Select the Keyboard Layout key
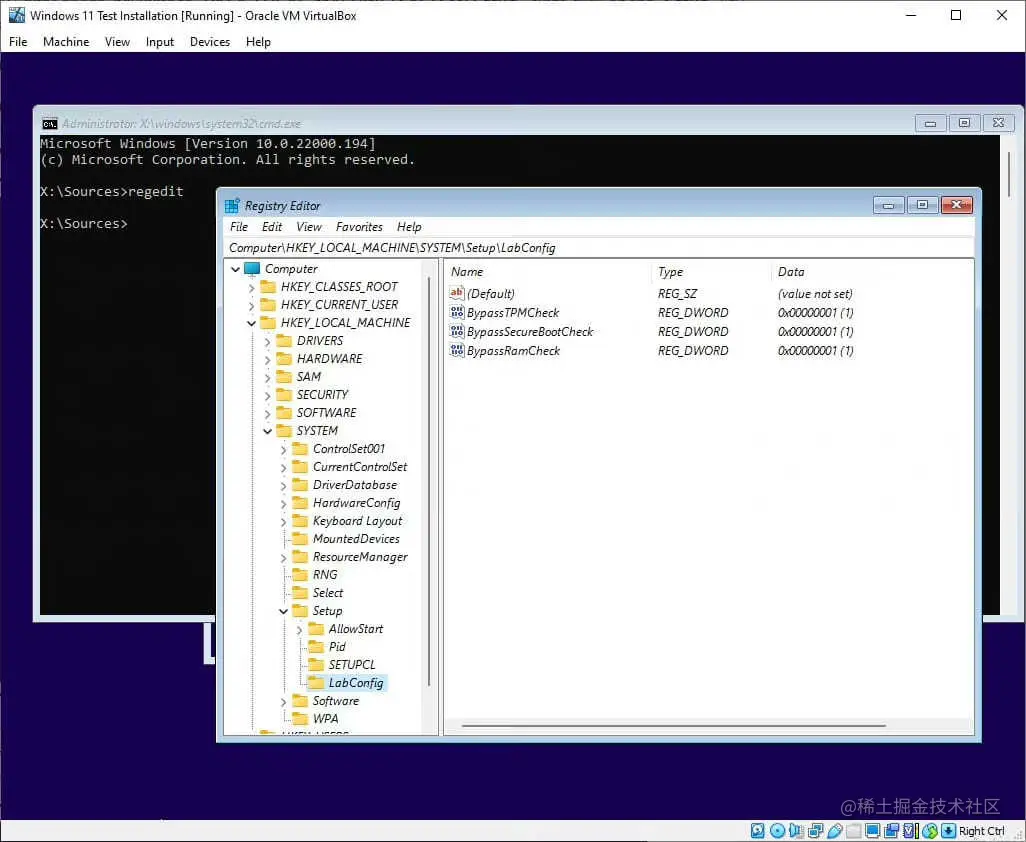 [357, 521]
